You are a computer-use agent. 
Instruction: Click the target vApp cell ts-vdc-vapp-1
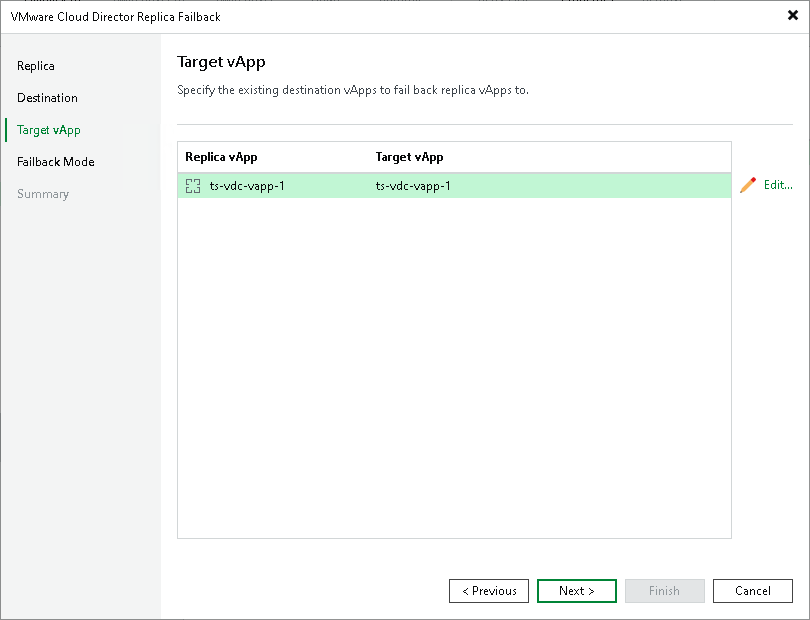pos(413,186)
